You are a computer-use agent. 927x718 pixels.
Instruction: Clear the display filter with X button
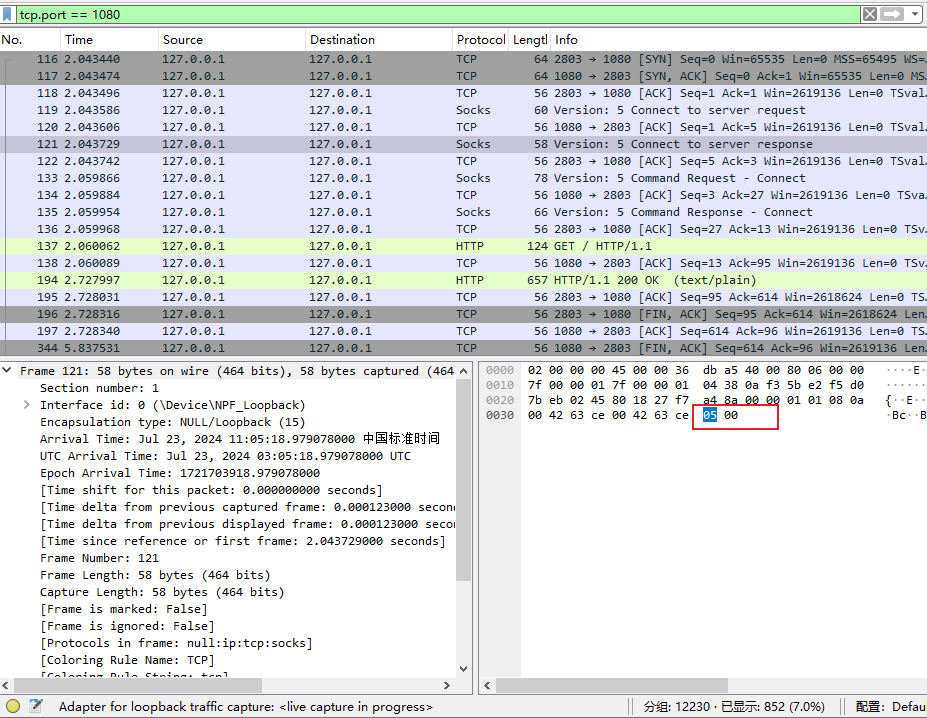tap(869, 14)
